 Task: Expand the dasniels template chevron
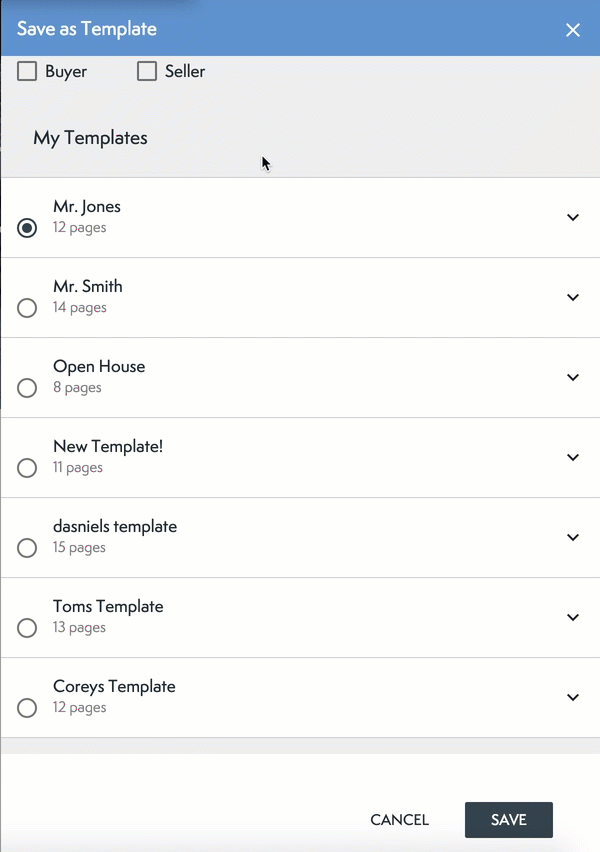[573, 538]
